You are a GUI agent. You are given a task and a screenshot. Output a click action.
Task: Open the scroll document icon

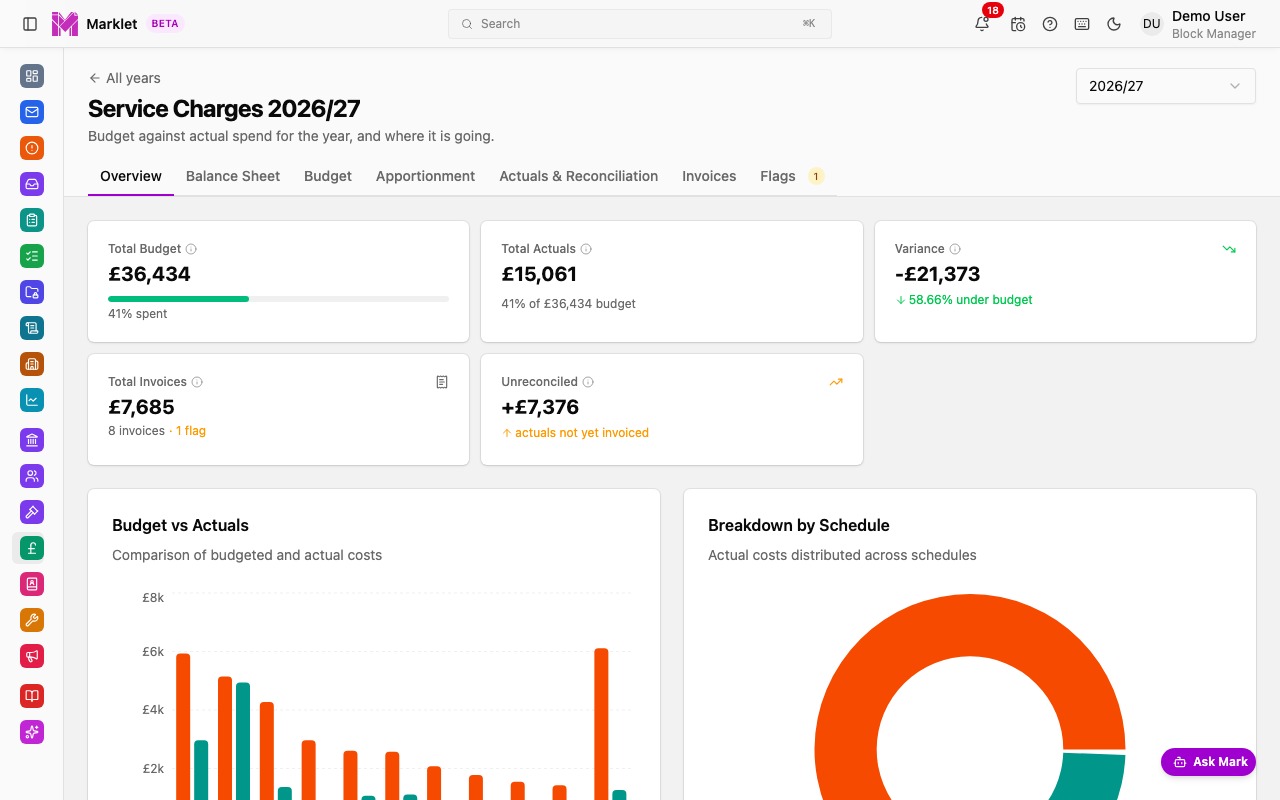[32, 328]
